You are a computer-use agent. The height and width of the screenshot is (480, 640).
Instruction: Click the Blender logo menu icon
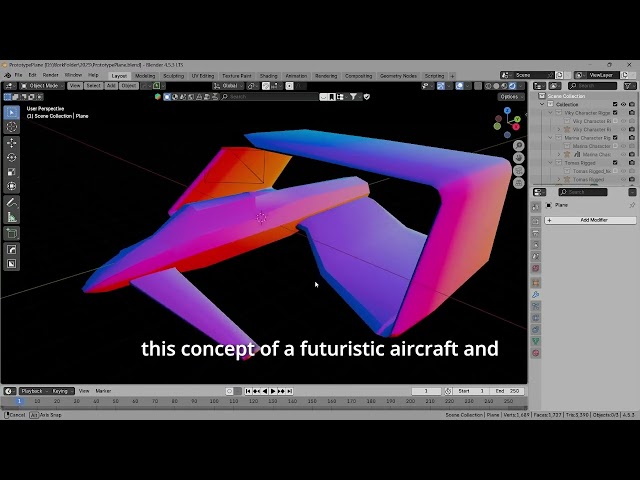pos(7,76)
